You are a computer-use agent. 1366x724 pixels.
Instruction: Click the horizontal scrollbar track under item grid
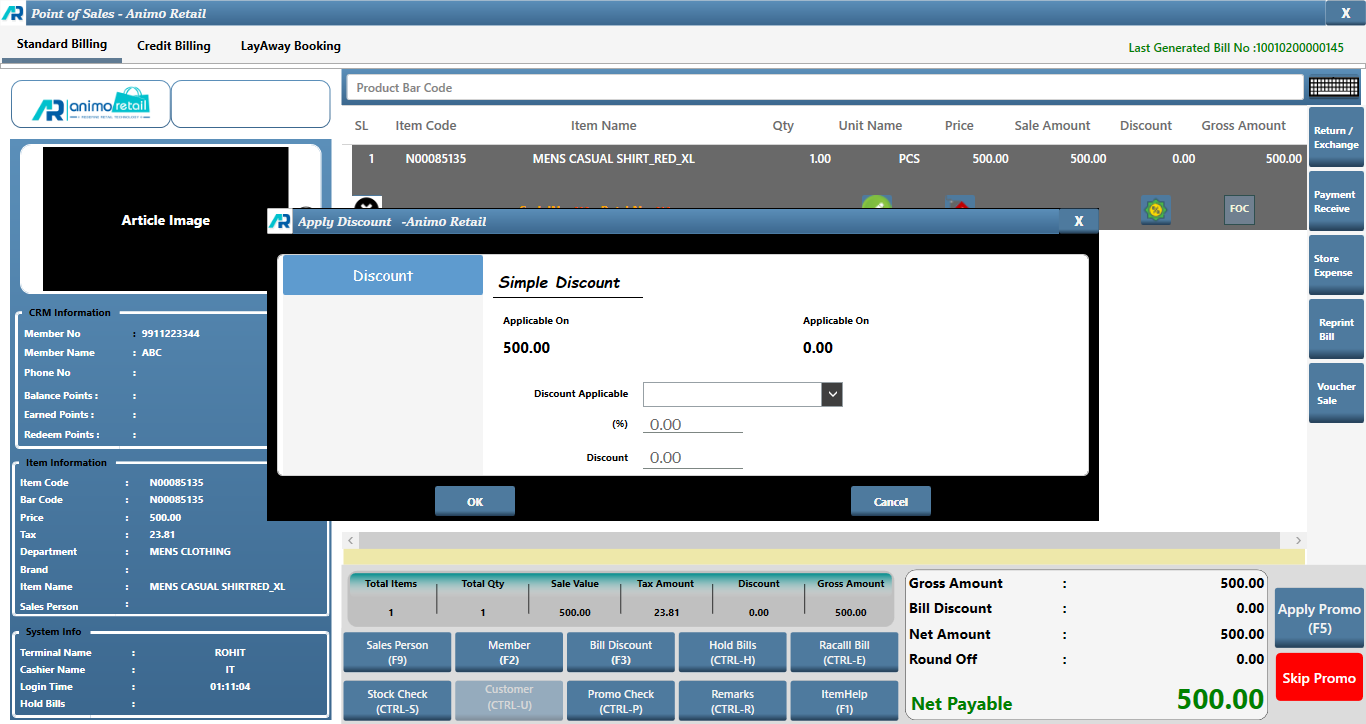820,540
